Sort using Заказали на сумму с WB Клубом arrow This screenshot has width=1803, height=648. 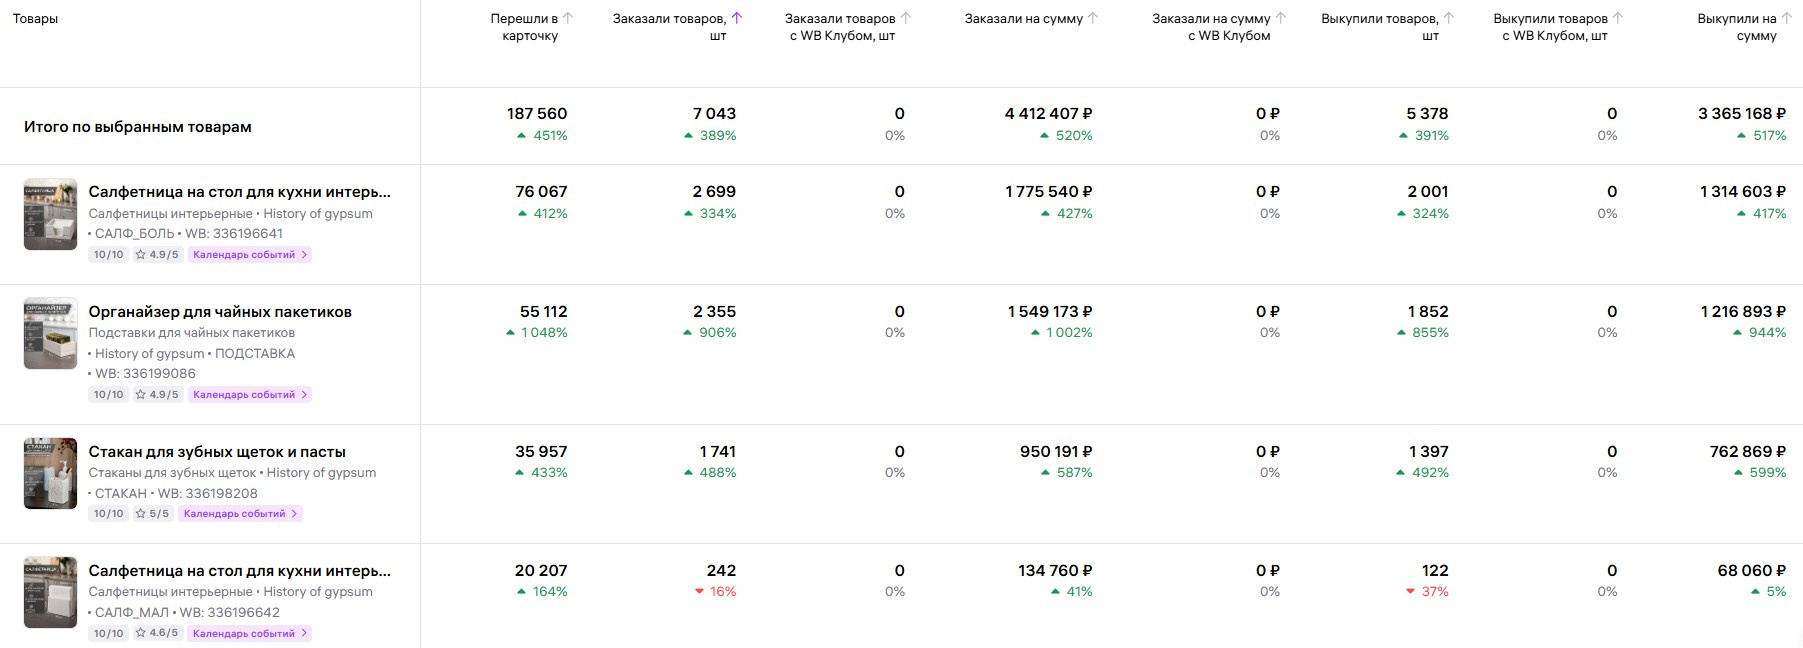(x=1281, y=18)
